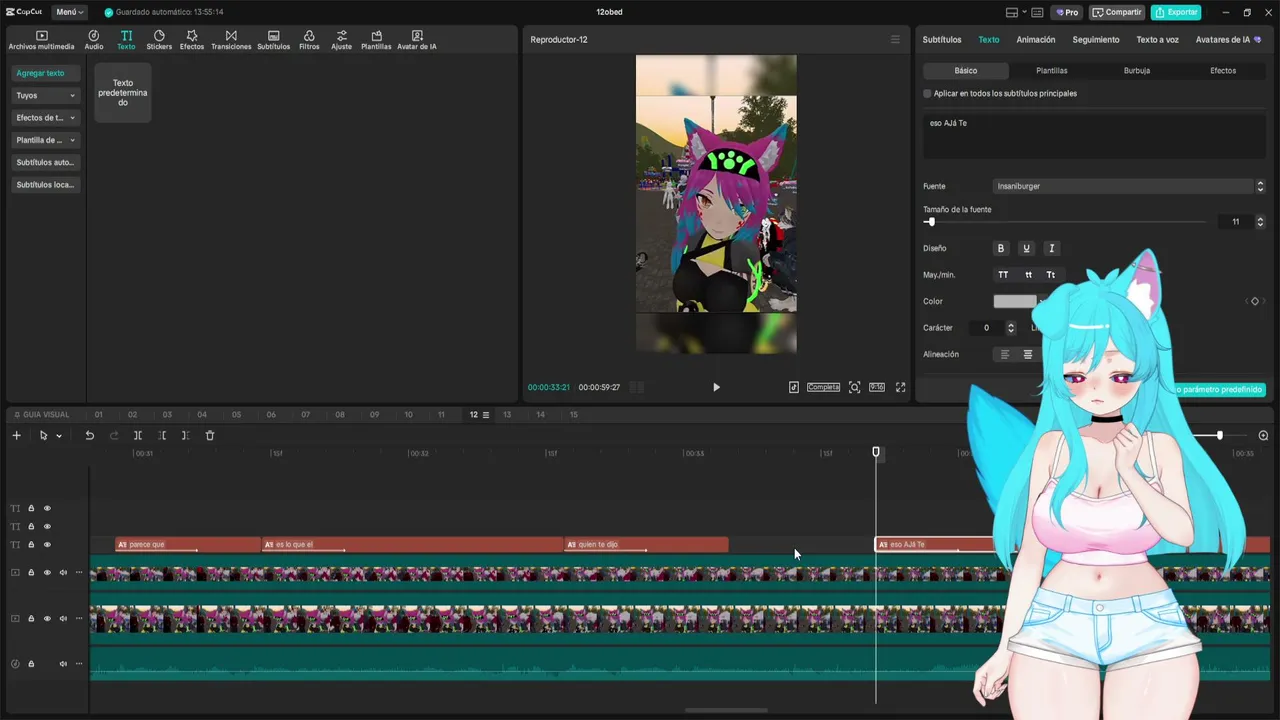Screen dimensions: 1280x720
Task: Select the Agregar texto option
Action: click(46, 73)
